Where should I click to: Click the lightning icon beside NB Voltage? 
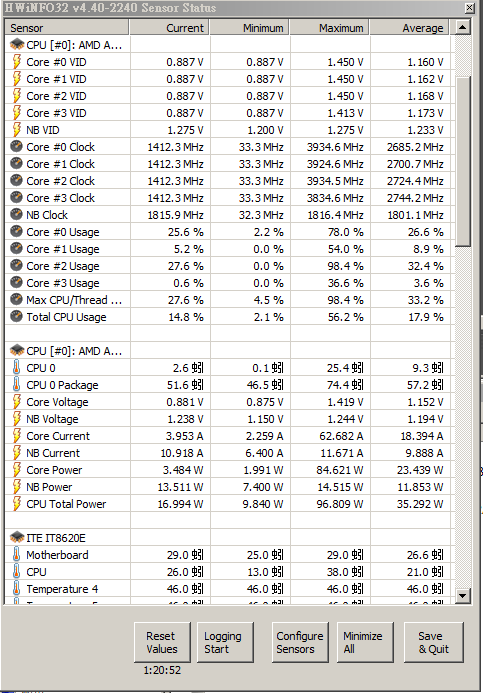[16, 419]
